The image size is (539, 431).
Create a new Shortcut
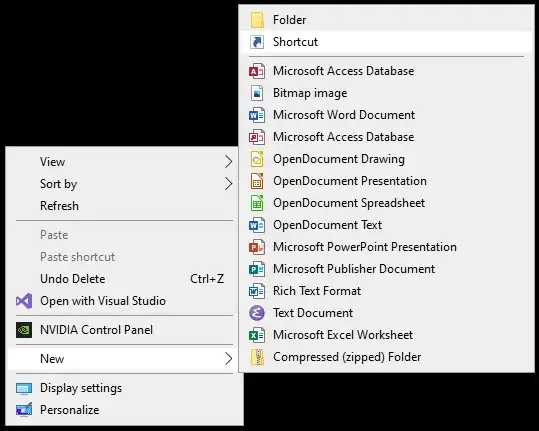[x=386, y=42]
